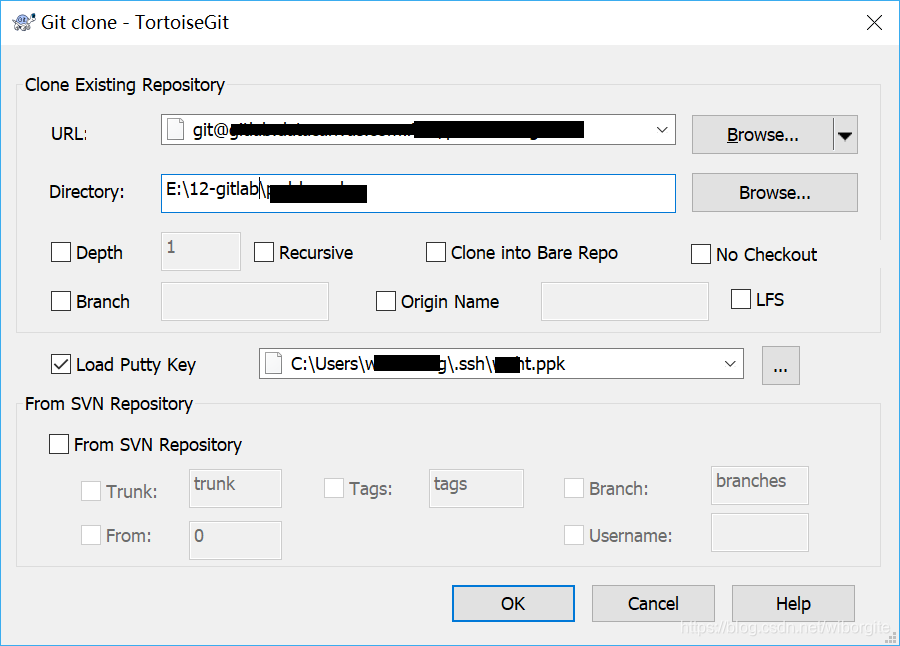Click the Origin Name input field

pyautogui.click(x=624, y=301)
